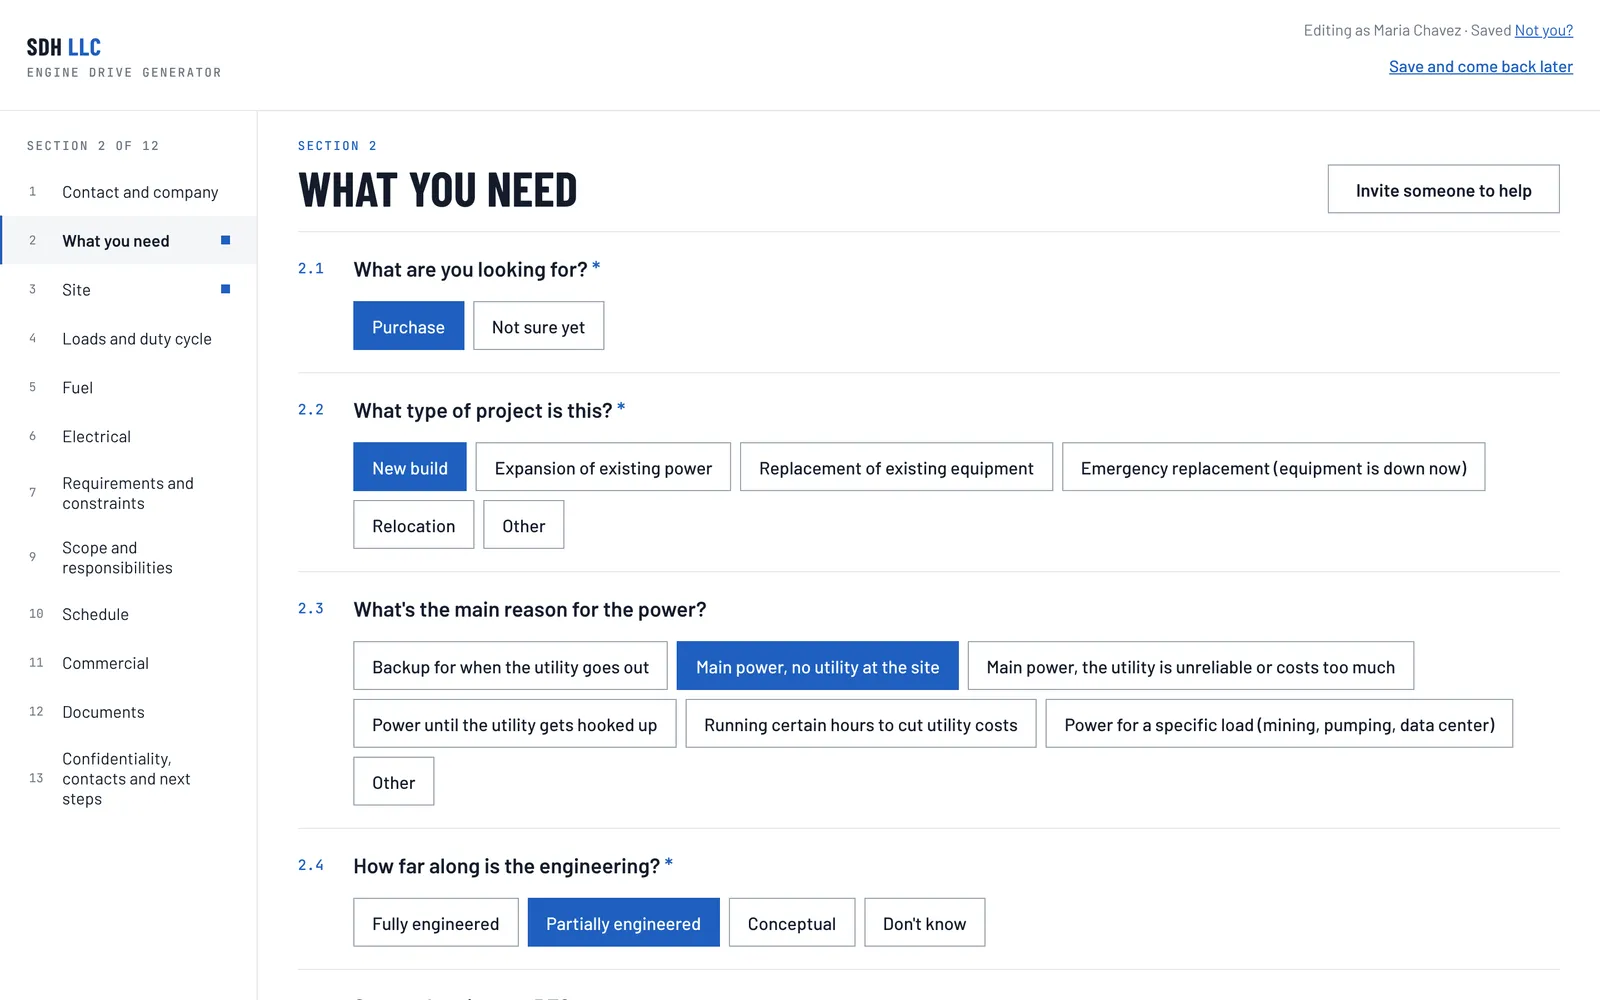Open the Electrical section
The image size is (1600, 1000).
129,437
